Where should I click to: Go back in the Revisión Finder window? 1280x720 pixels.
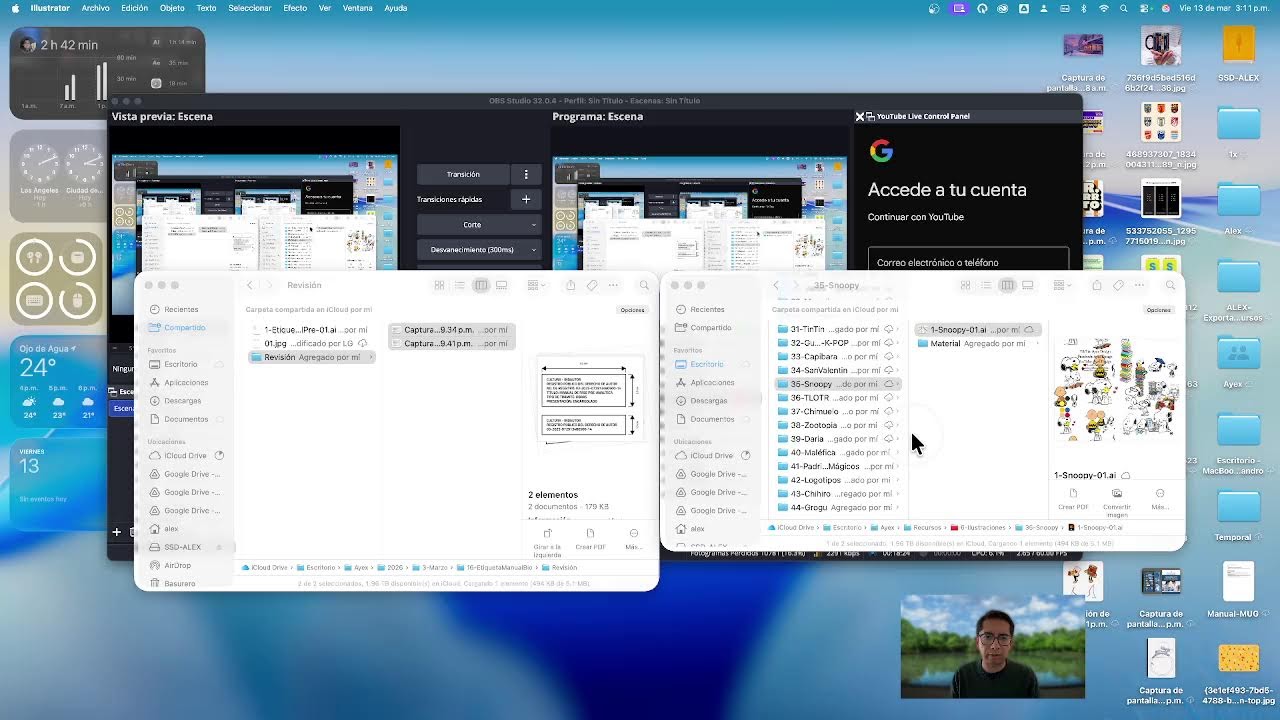coord(250,285)
